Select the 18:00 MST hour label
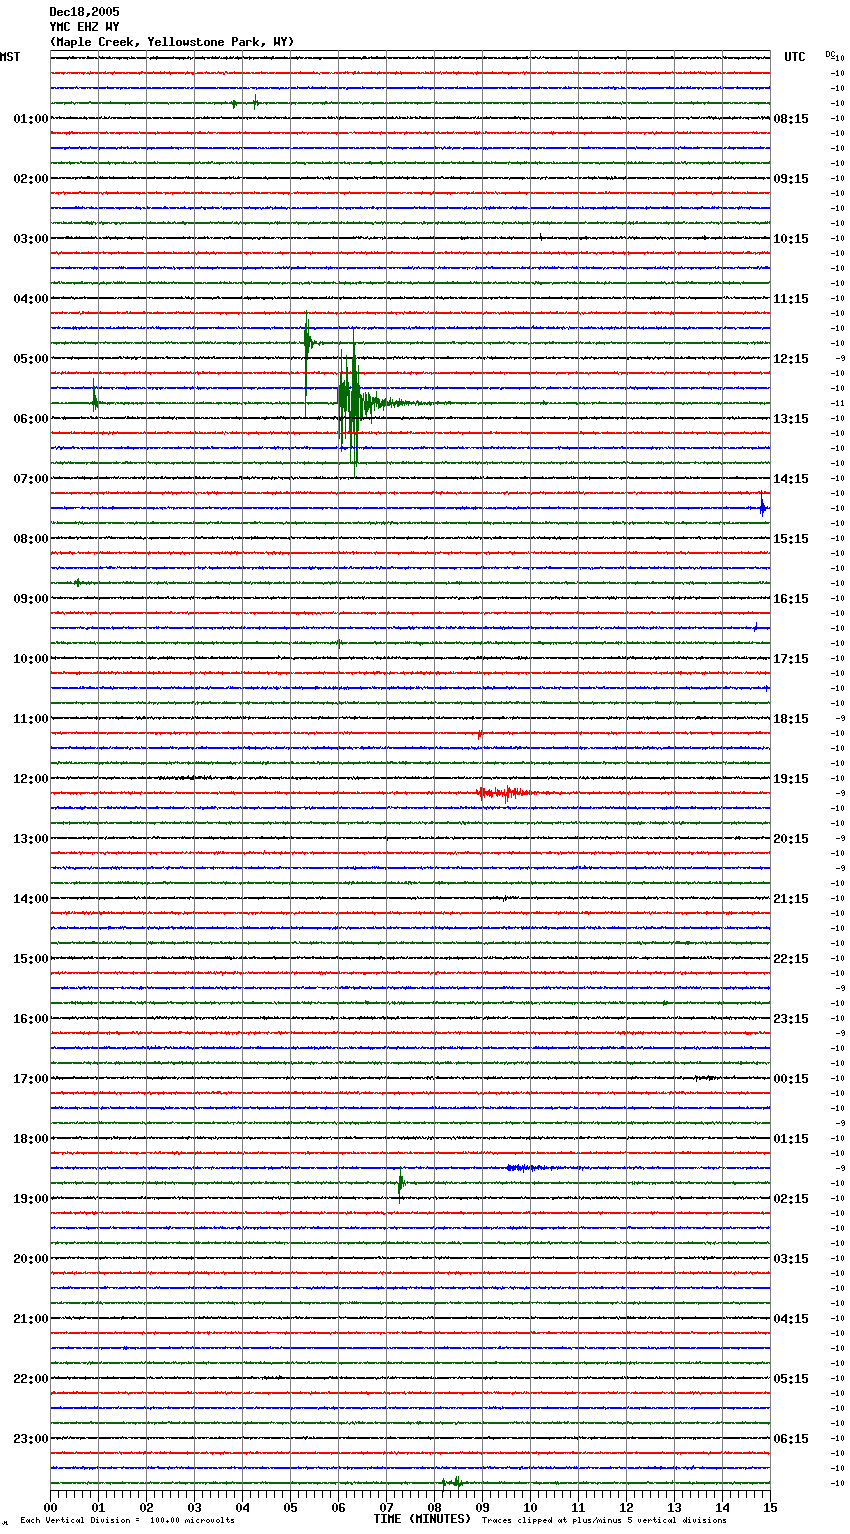 click(31, 1139)
